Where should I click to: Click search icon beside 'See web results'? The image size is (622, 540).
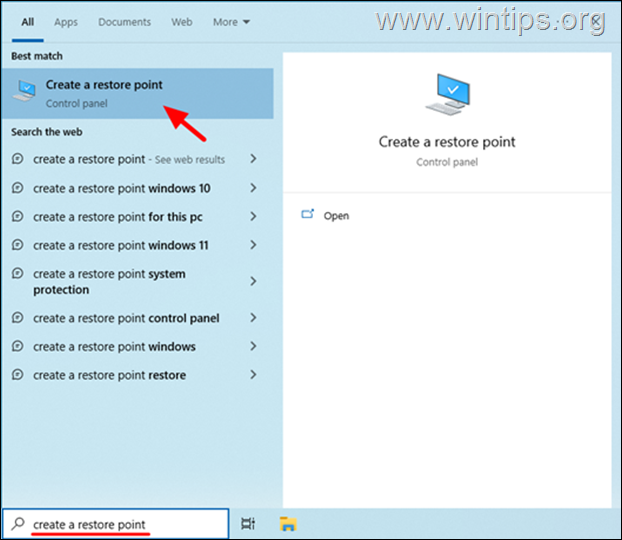(17, 158)
